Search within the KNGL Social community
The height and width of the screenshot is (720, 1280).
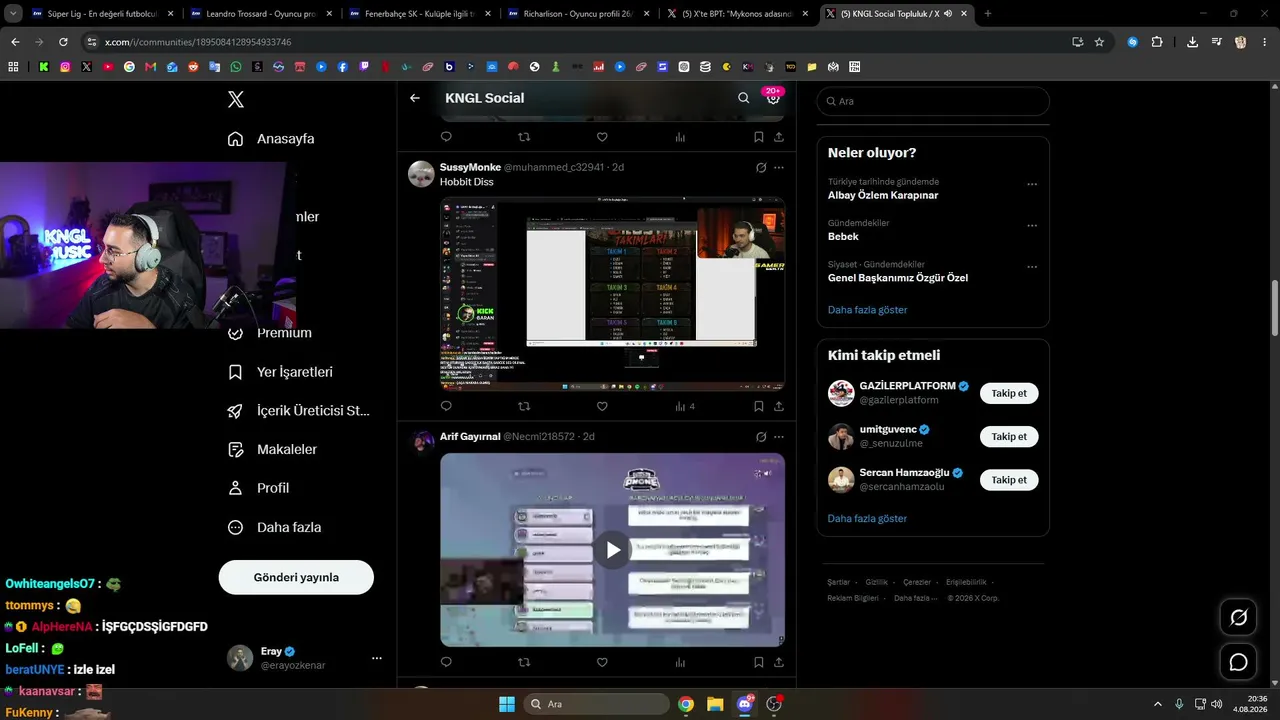click(x=743, y=98)
